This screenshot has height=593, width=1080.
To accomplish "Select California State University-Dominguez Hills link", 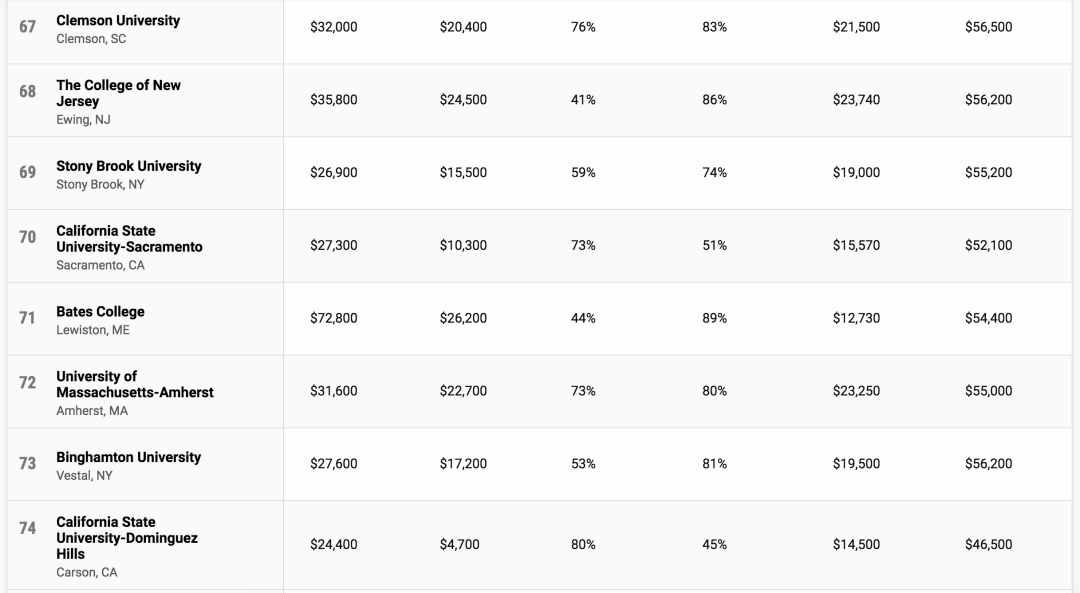I will (127, 538).
